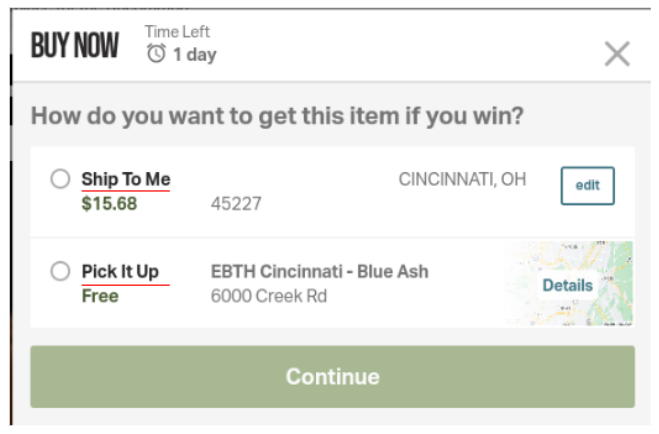Viewport: 659px width, 434px height.
Task: Click the 1 day remaining text
Action: [195, 55]
